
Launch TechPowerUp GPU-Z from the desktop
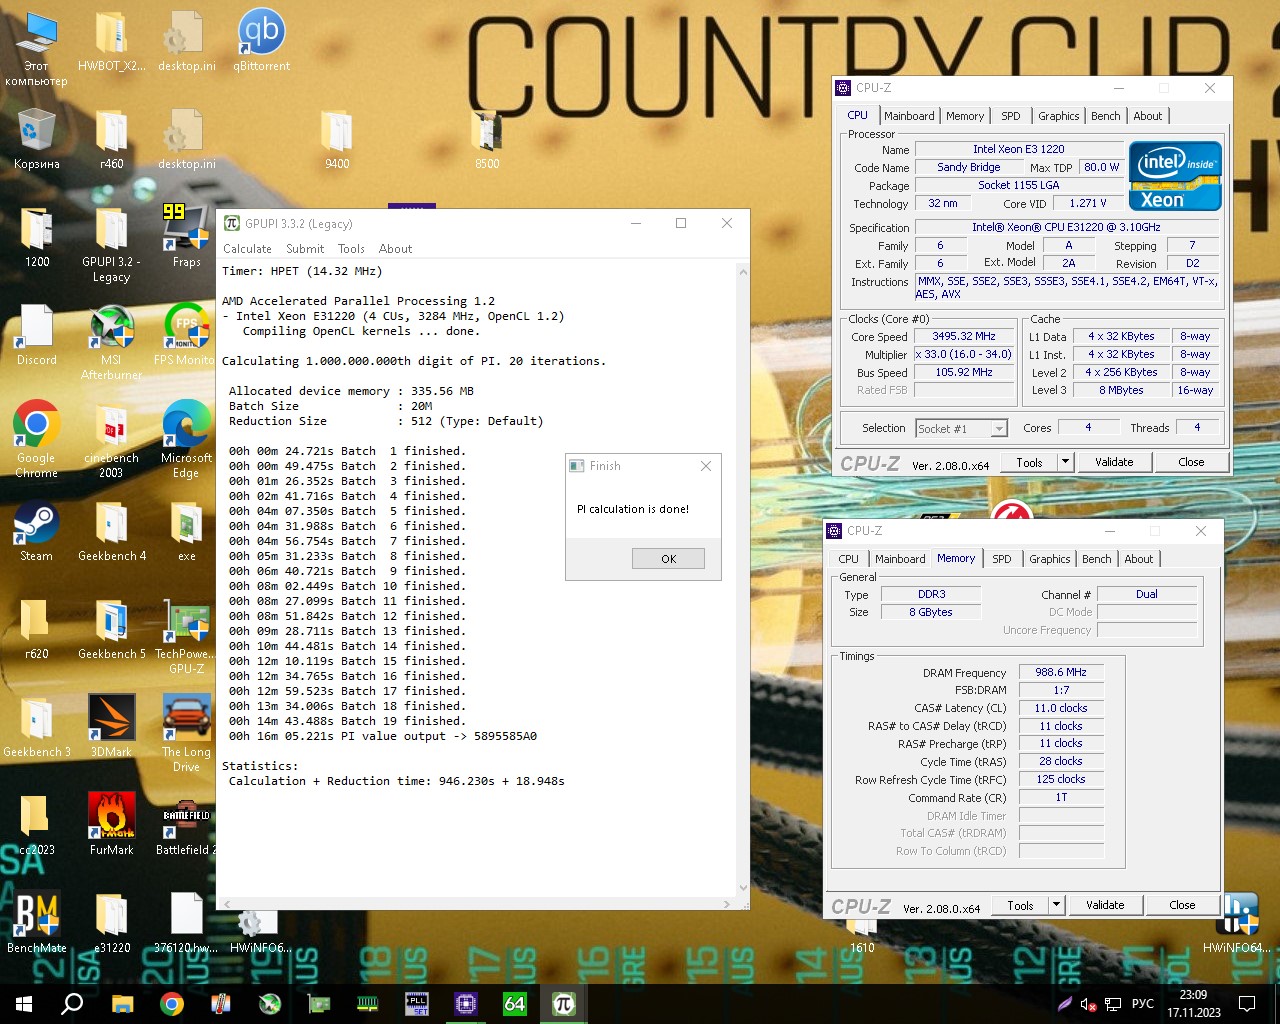(x=187, y=636)
